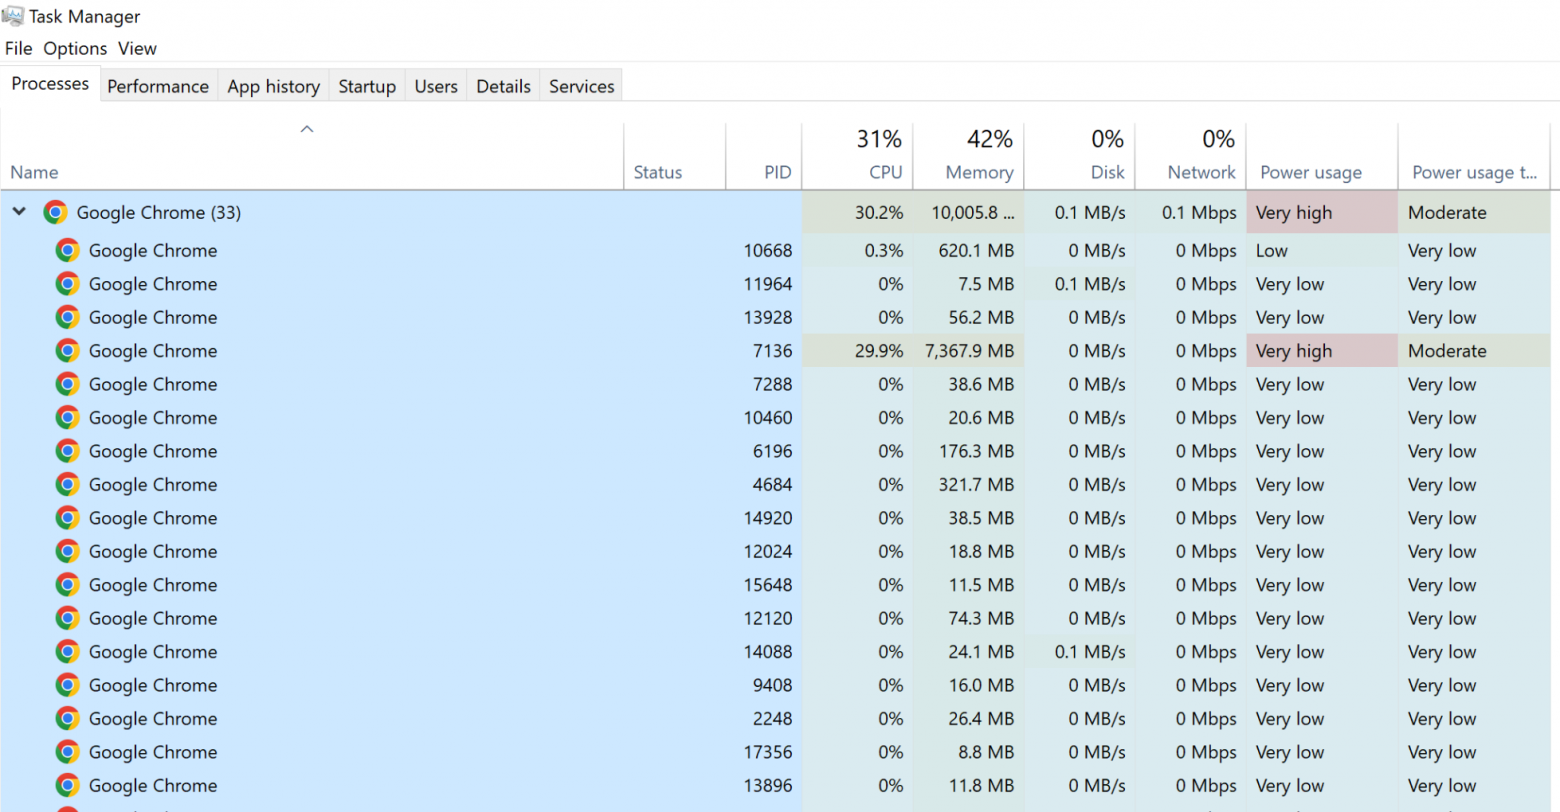This screenshot has height=812, width=1560.
Task: Click Chrome icon in PID 10668 row
Action: coord(67,250)
